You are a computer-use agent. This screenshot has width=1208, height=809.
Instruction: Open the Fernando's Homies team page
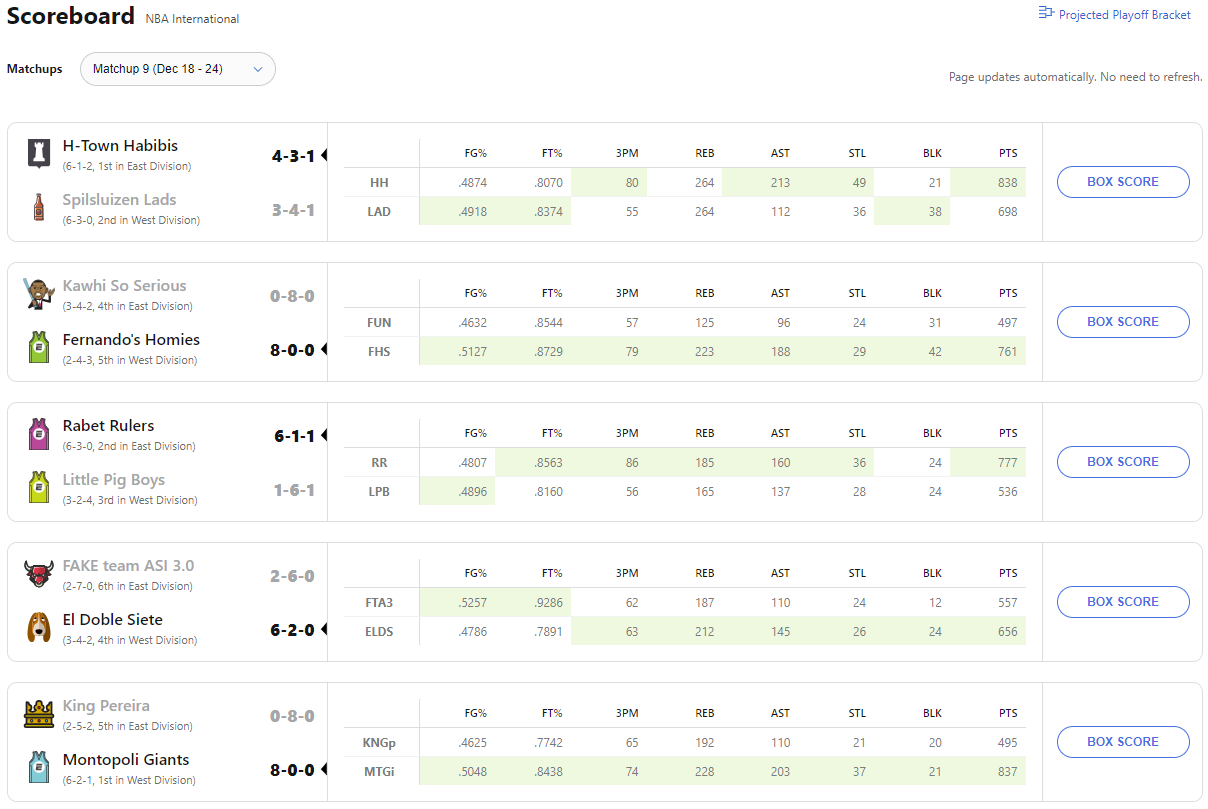coord(131,340)
